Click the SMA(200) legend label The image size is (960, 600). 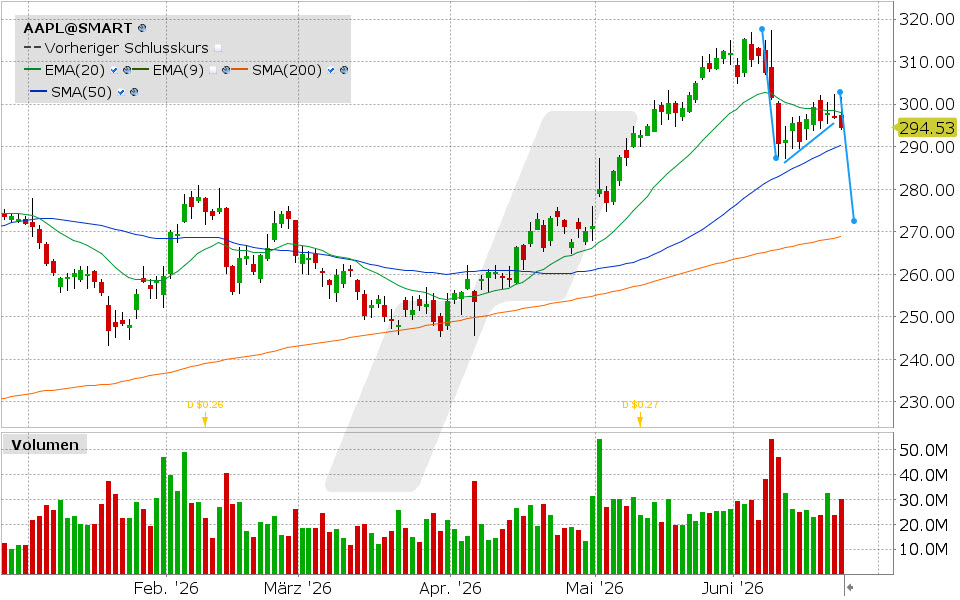coord(287,70)
